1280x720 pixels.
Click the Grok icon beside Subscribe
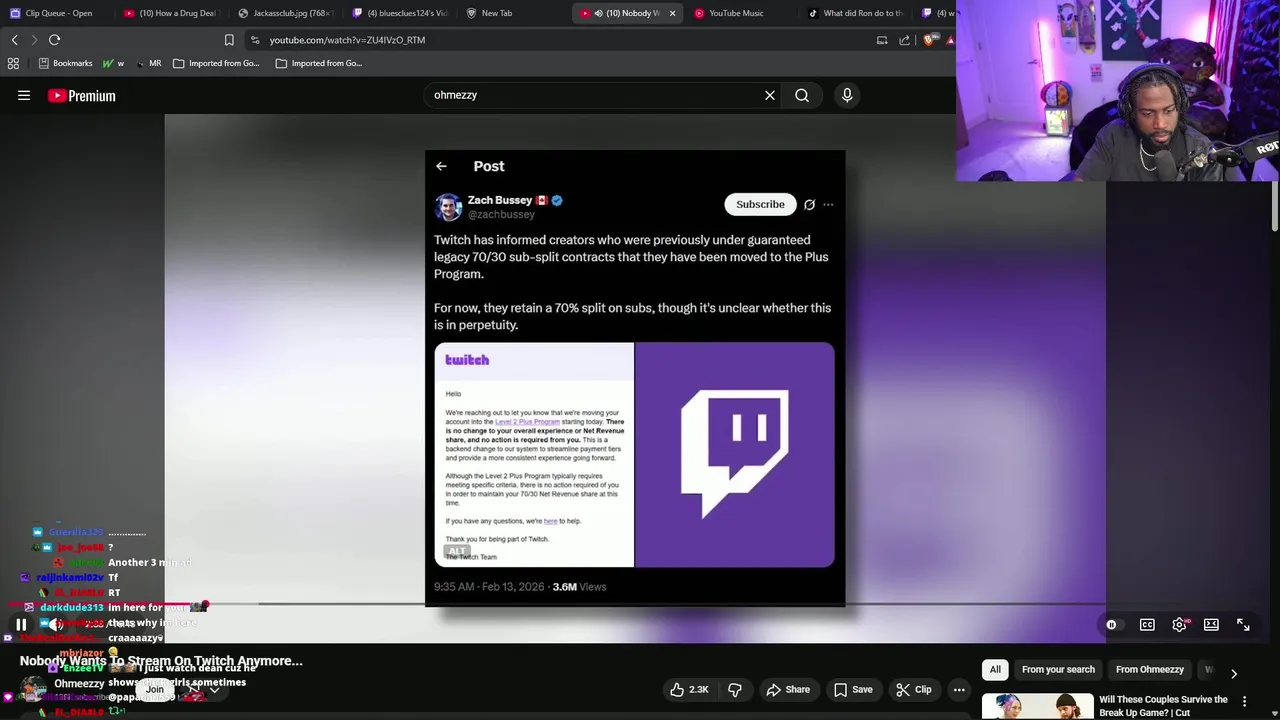click(x=809, y=204)
